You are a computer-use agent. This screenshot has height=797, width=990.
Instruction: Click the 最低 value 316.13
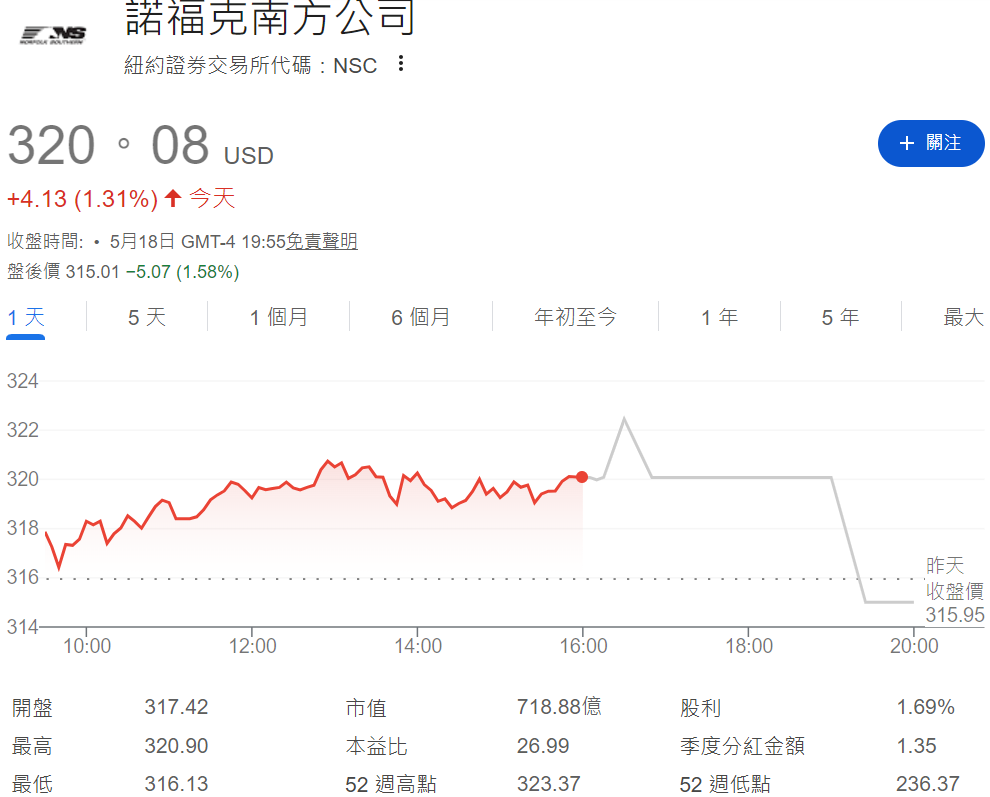pyautogui.click(x=176, y=784)
